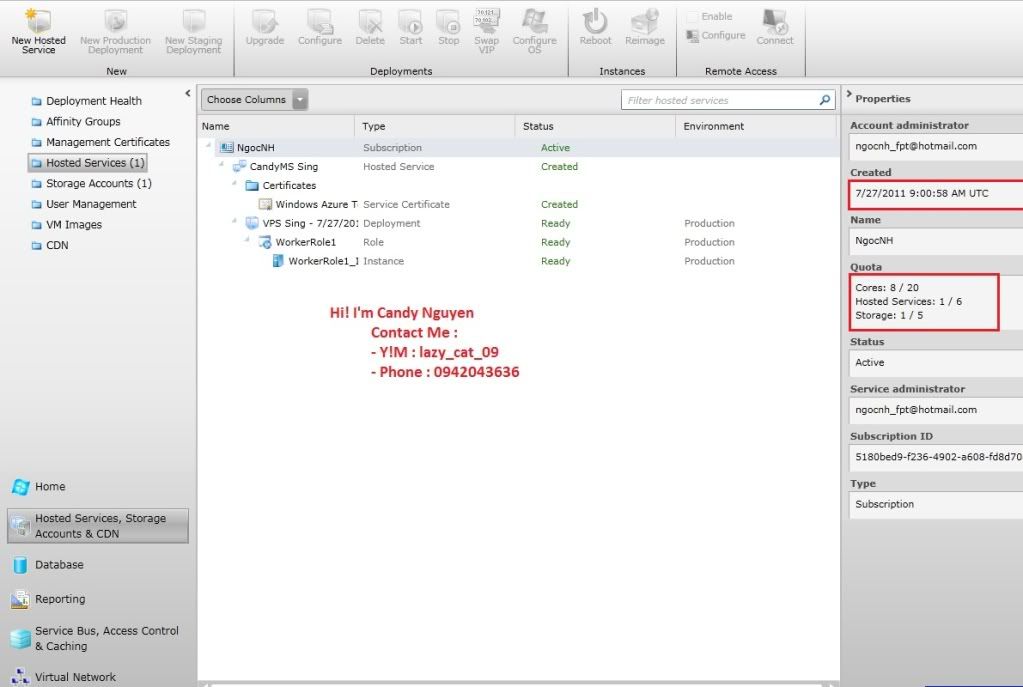This screenshot has width=1023, height=687.
Task: Open Affinity Groups folder
Action: tap(76, 121)
